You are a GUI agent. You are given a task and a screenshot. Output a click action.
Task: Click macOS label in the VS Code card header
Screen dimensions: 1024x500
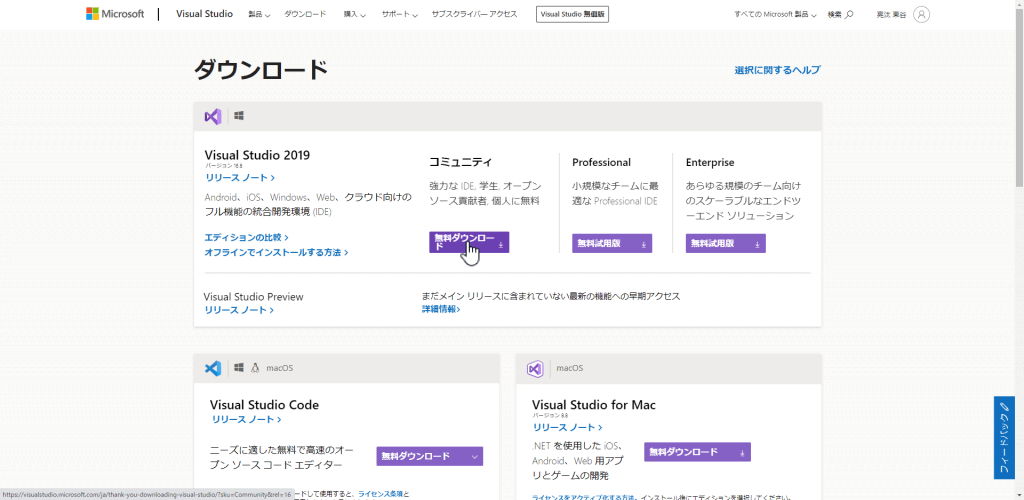[x=280, y=368]
